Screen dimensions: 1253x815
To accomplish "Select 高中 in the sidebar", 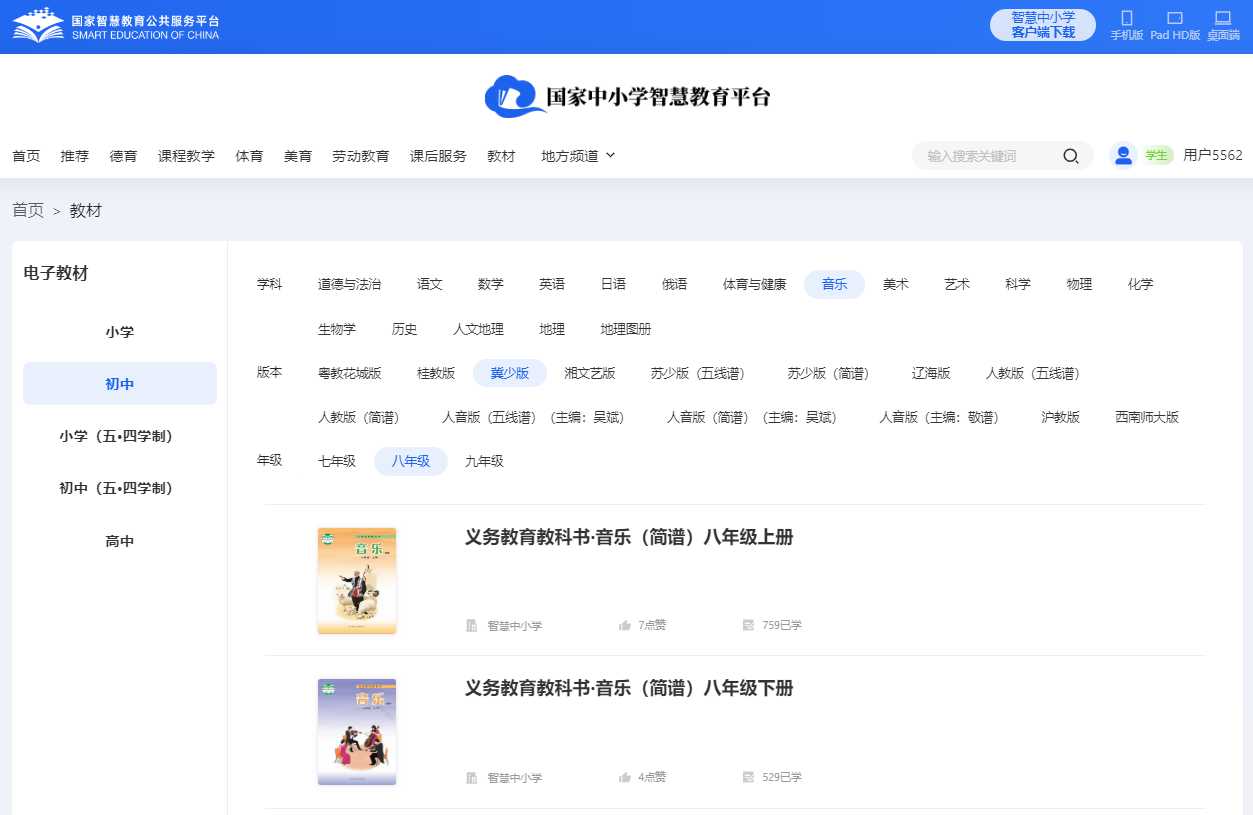I will 120,541.
